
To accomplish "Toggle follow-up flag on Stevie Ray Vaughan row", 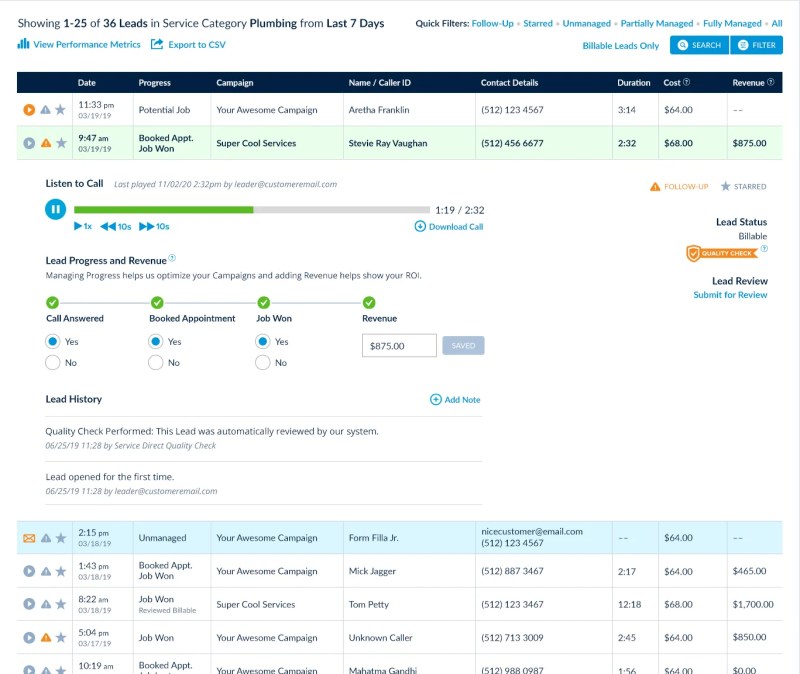I will point(46,143).
